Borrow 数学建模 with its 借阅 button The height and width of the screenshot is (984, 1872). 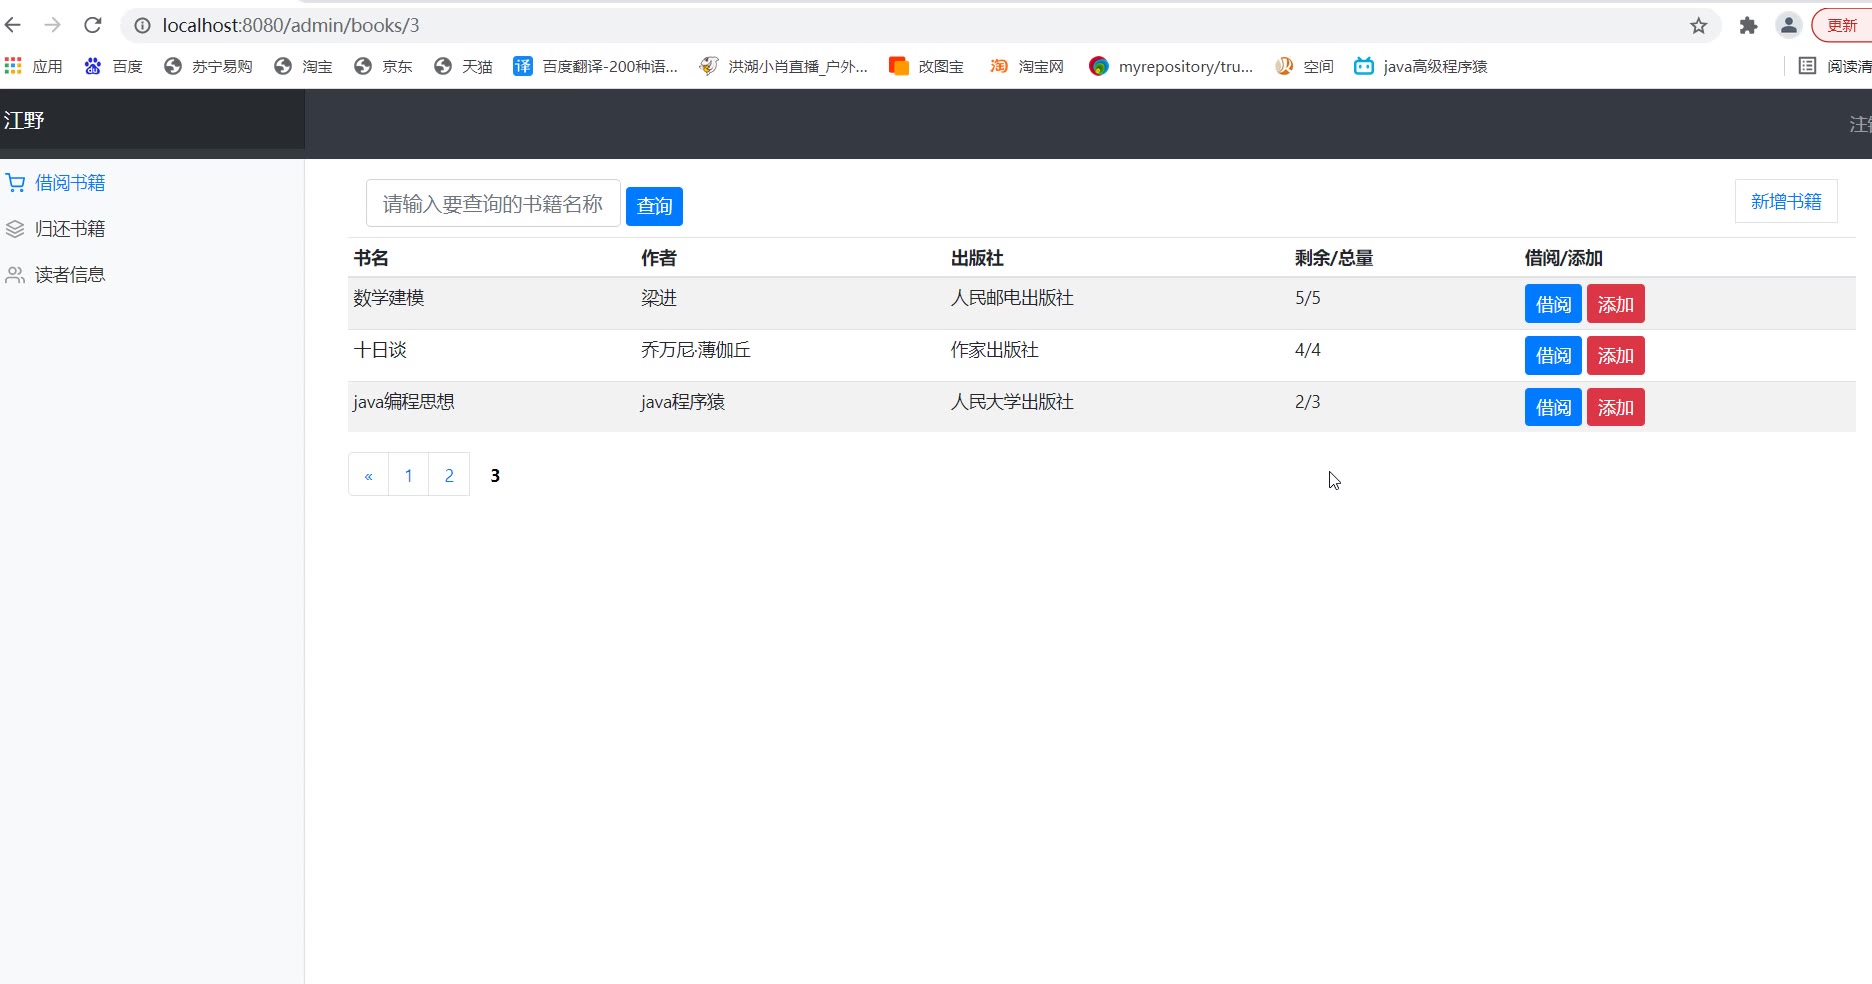point(1552,304)
